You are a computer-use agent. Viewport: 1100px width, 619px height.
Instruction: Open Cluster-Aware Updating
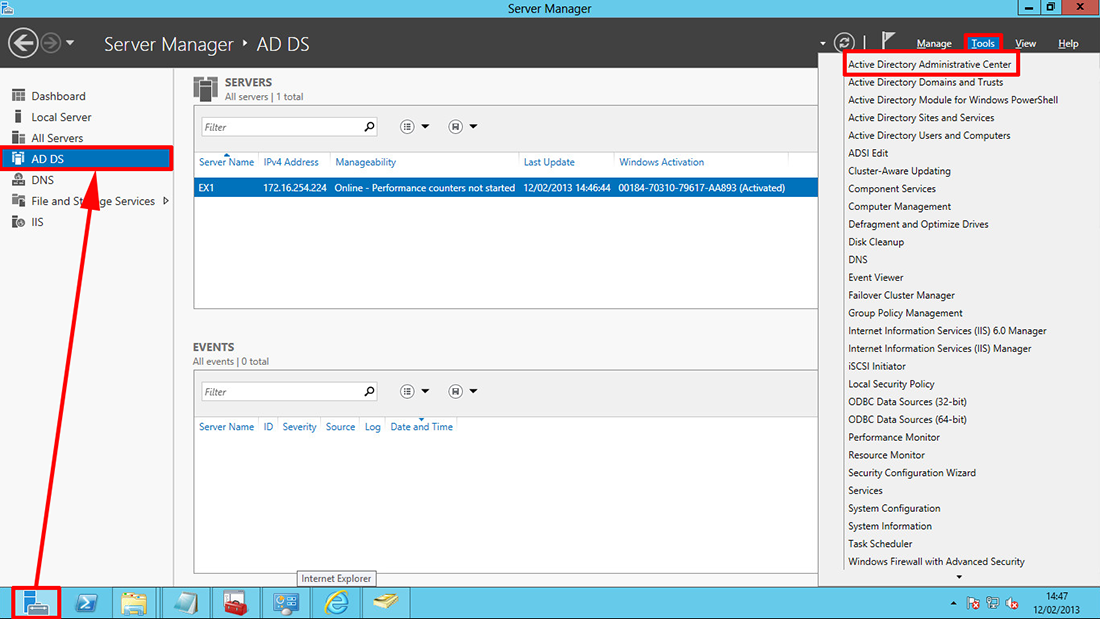click(899, 171)
